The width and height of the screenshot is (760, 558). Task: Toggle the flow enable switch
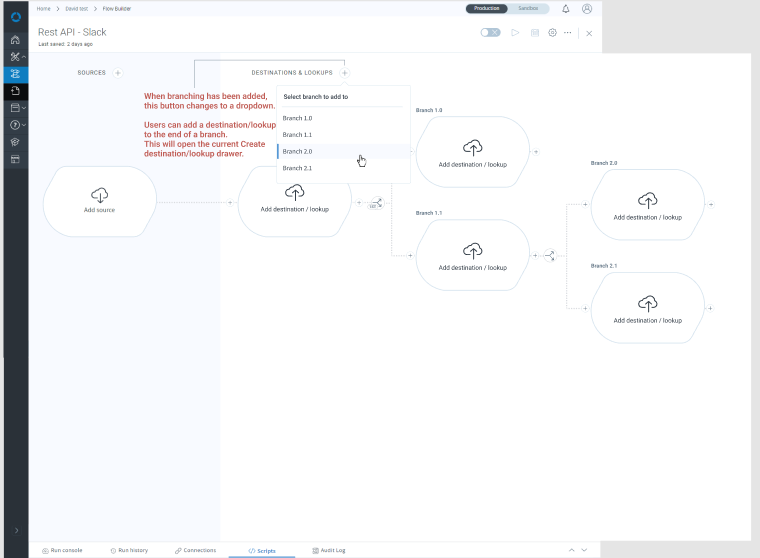[x=490, y=33]
